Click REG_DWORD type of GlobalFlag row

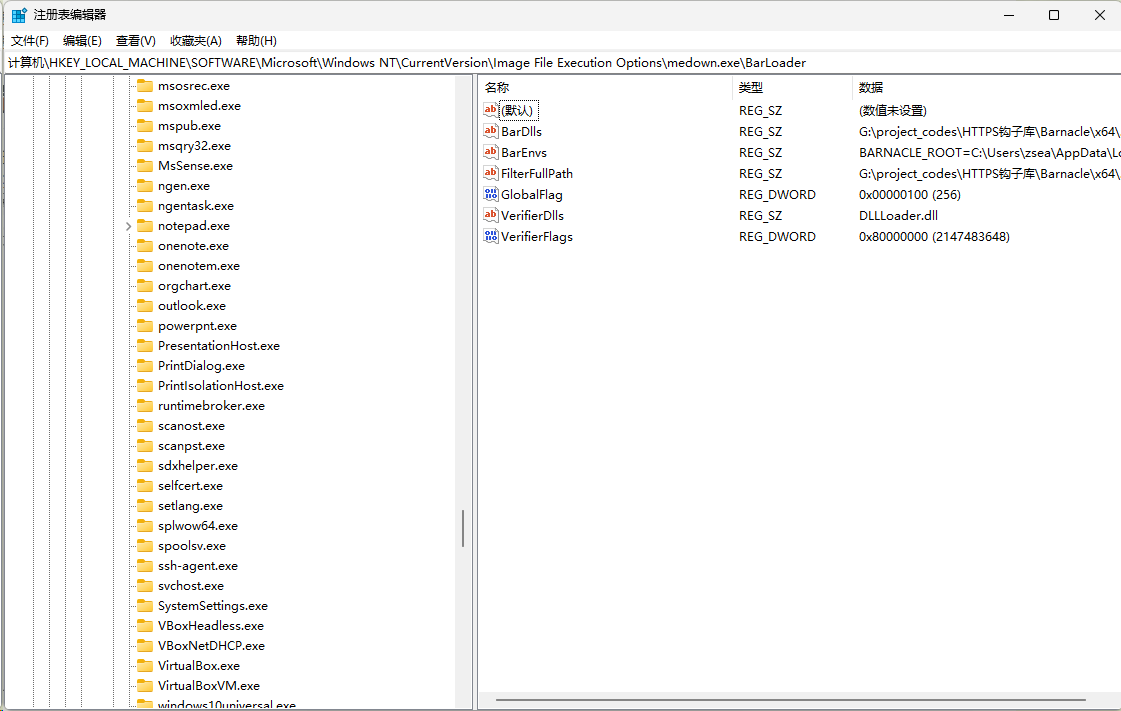777,194
